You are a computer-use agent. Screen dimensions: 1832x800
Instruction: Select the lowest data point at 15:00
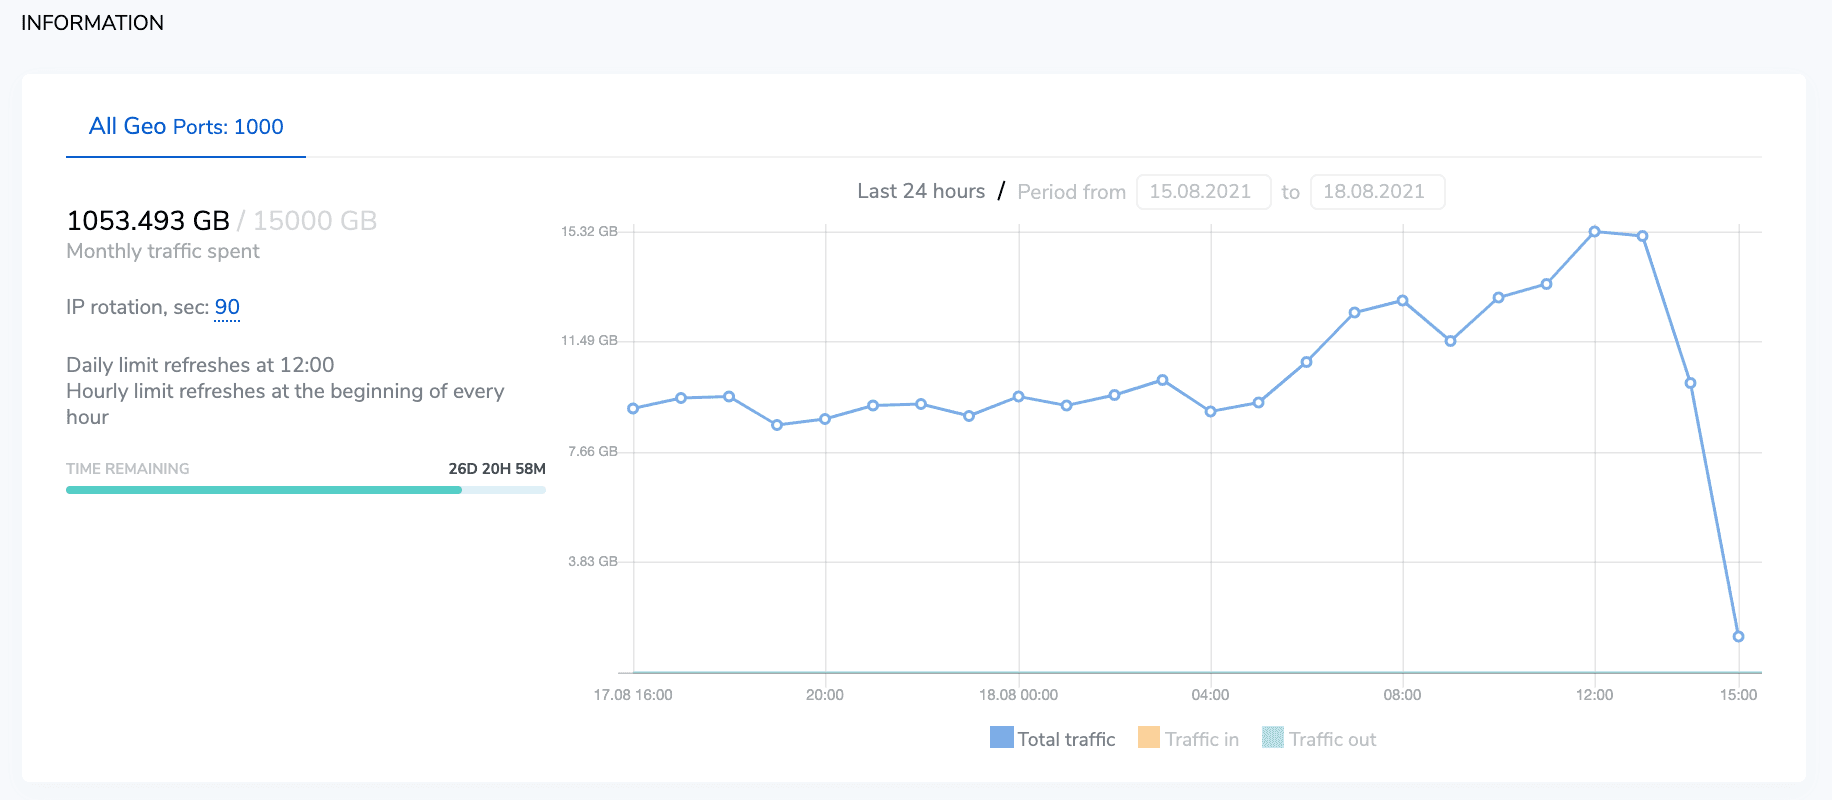[1738, 636]
